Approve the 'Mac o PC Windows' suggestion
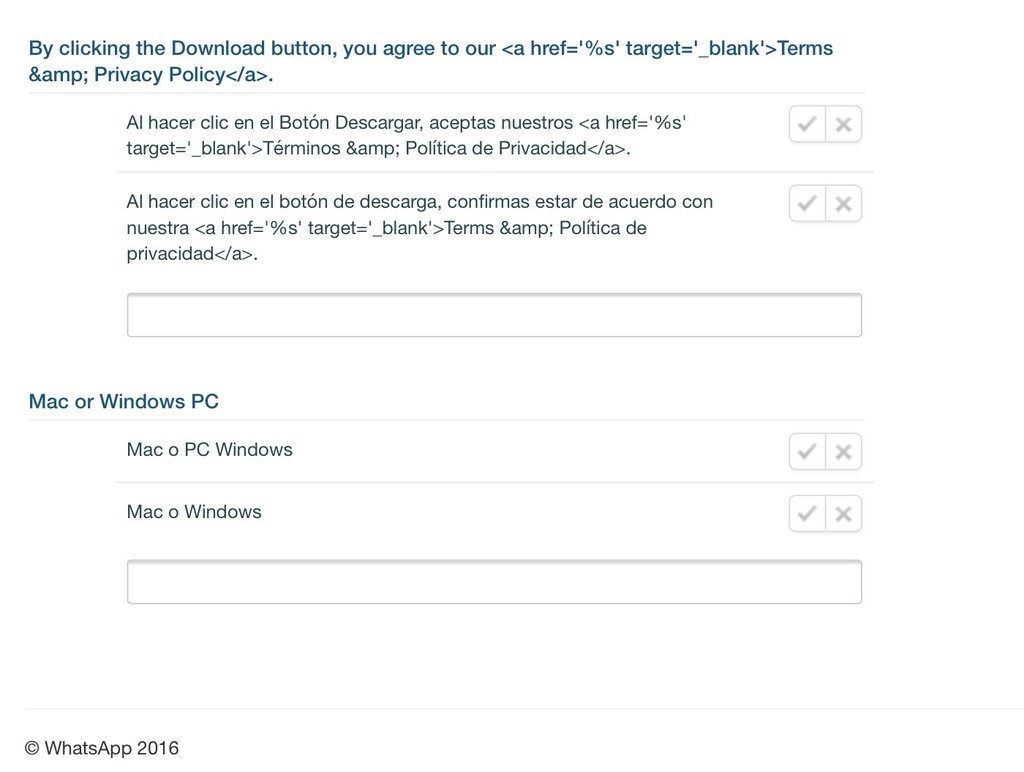The image size is (1024, 772). tap(807, 452)
